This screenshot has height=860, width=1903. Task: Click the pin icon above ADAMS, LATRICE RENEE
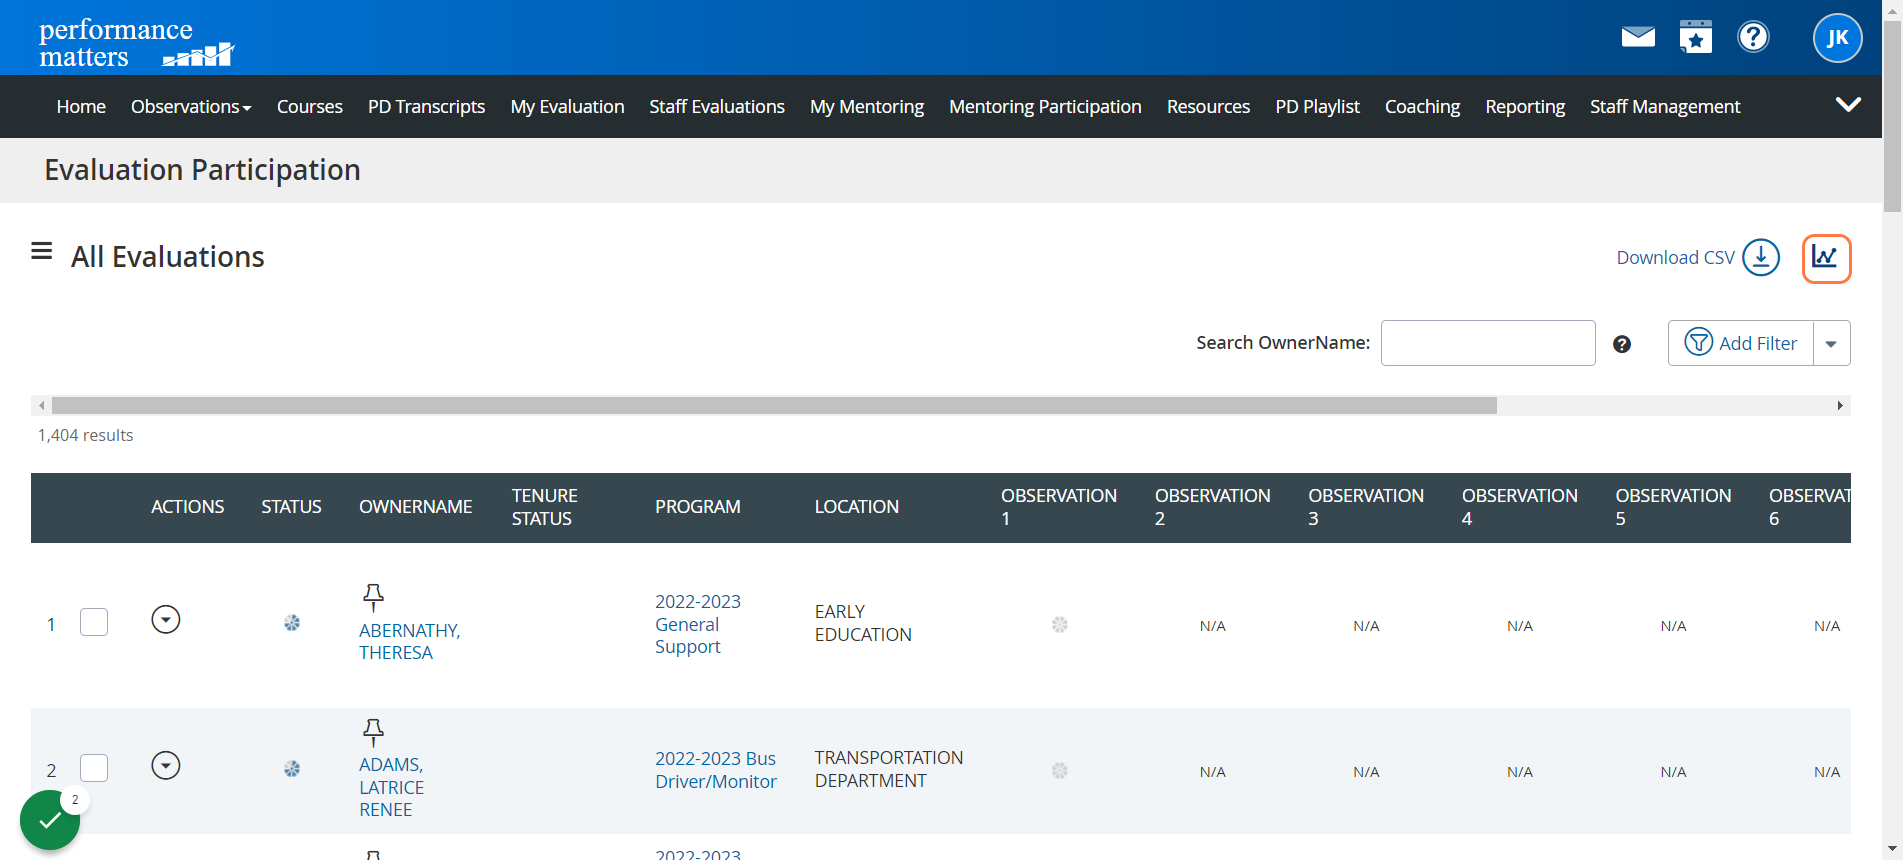(x=373, y=732)
